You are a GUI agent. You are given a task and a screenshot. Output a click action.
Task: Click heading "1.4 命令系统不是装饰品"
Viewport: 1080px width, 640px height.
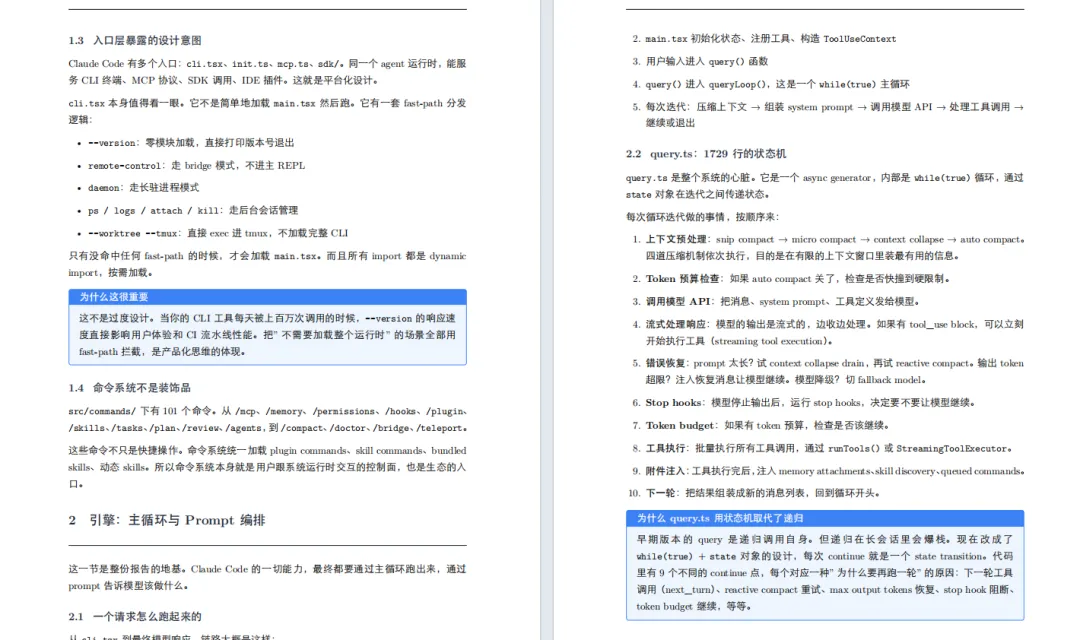[x=129, y=388]
